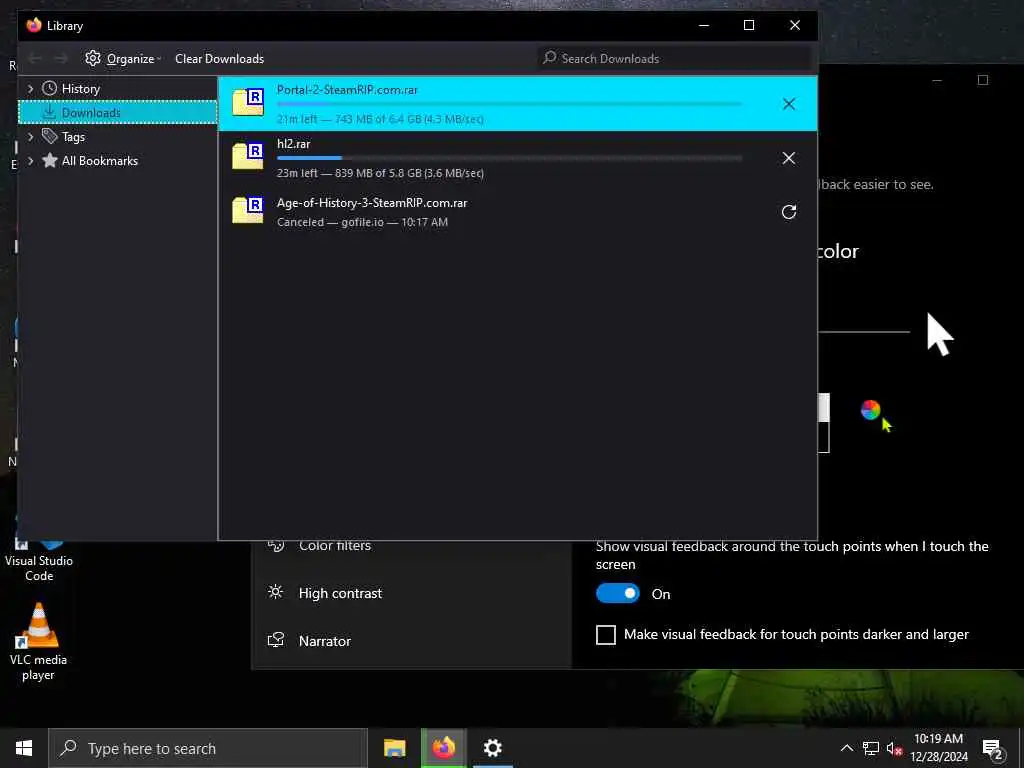Minimize the Settings window
The height and width of the screenshot is (768, 1024).
[936, 80]
